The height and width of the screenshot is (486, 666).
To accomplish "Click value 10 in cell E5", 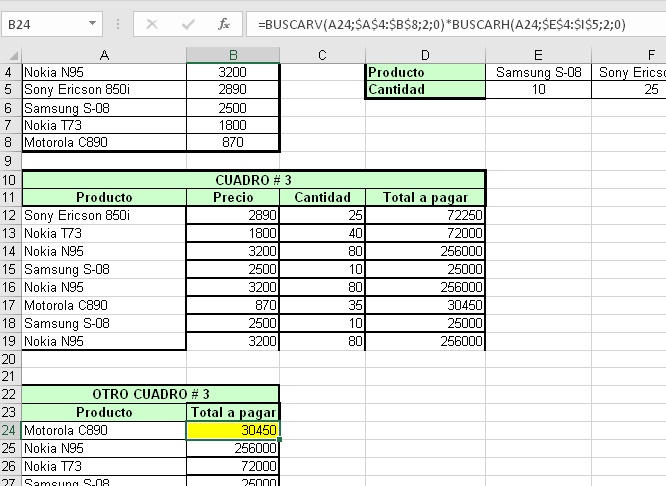I will click(x=538, y=90).
